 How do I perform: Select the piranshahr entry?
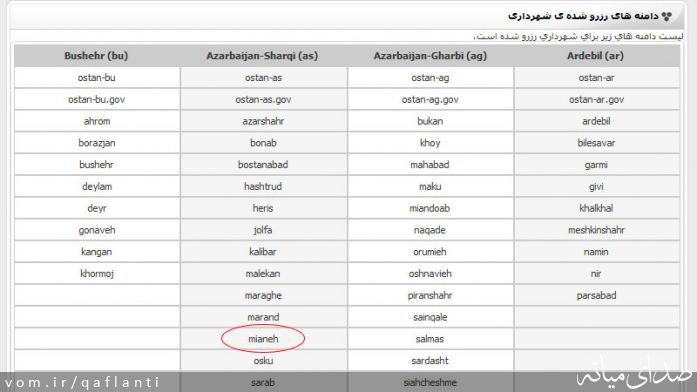[x=430, y=296]
